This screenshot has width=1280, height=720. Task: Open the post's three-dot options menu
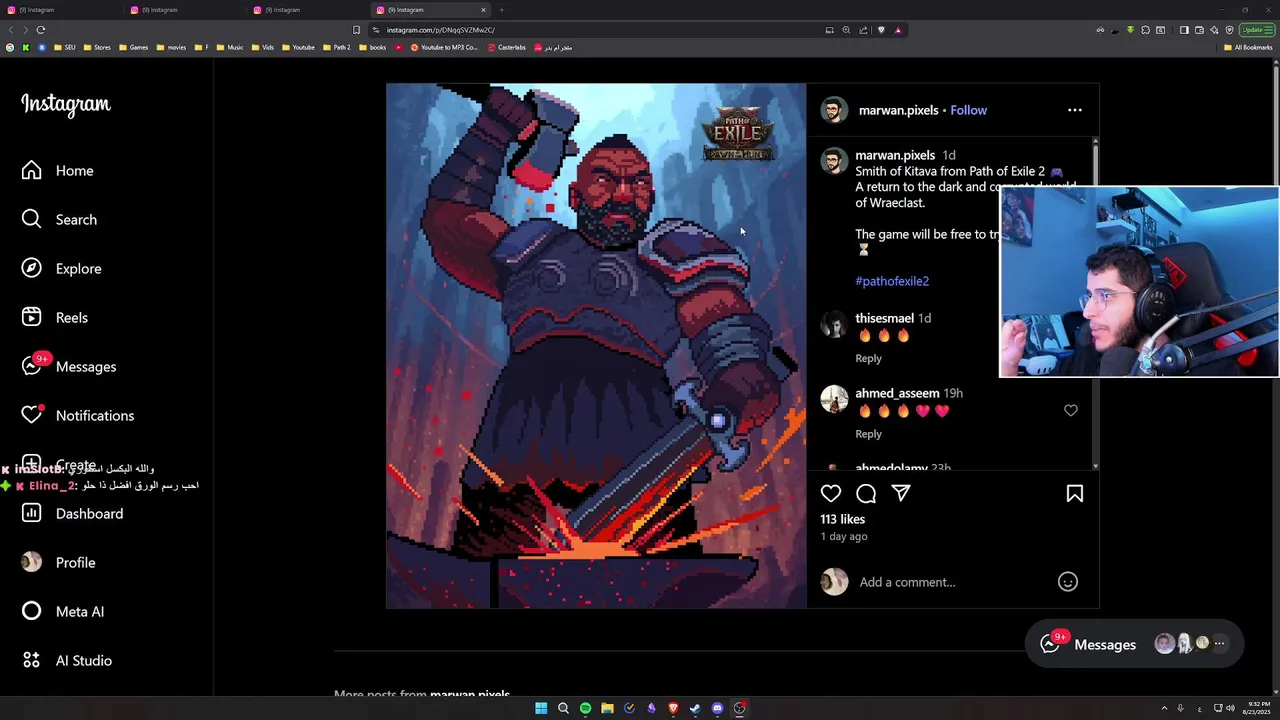pos(1075,110)
